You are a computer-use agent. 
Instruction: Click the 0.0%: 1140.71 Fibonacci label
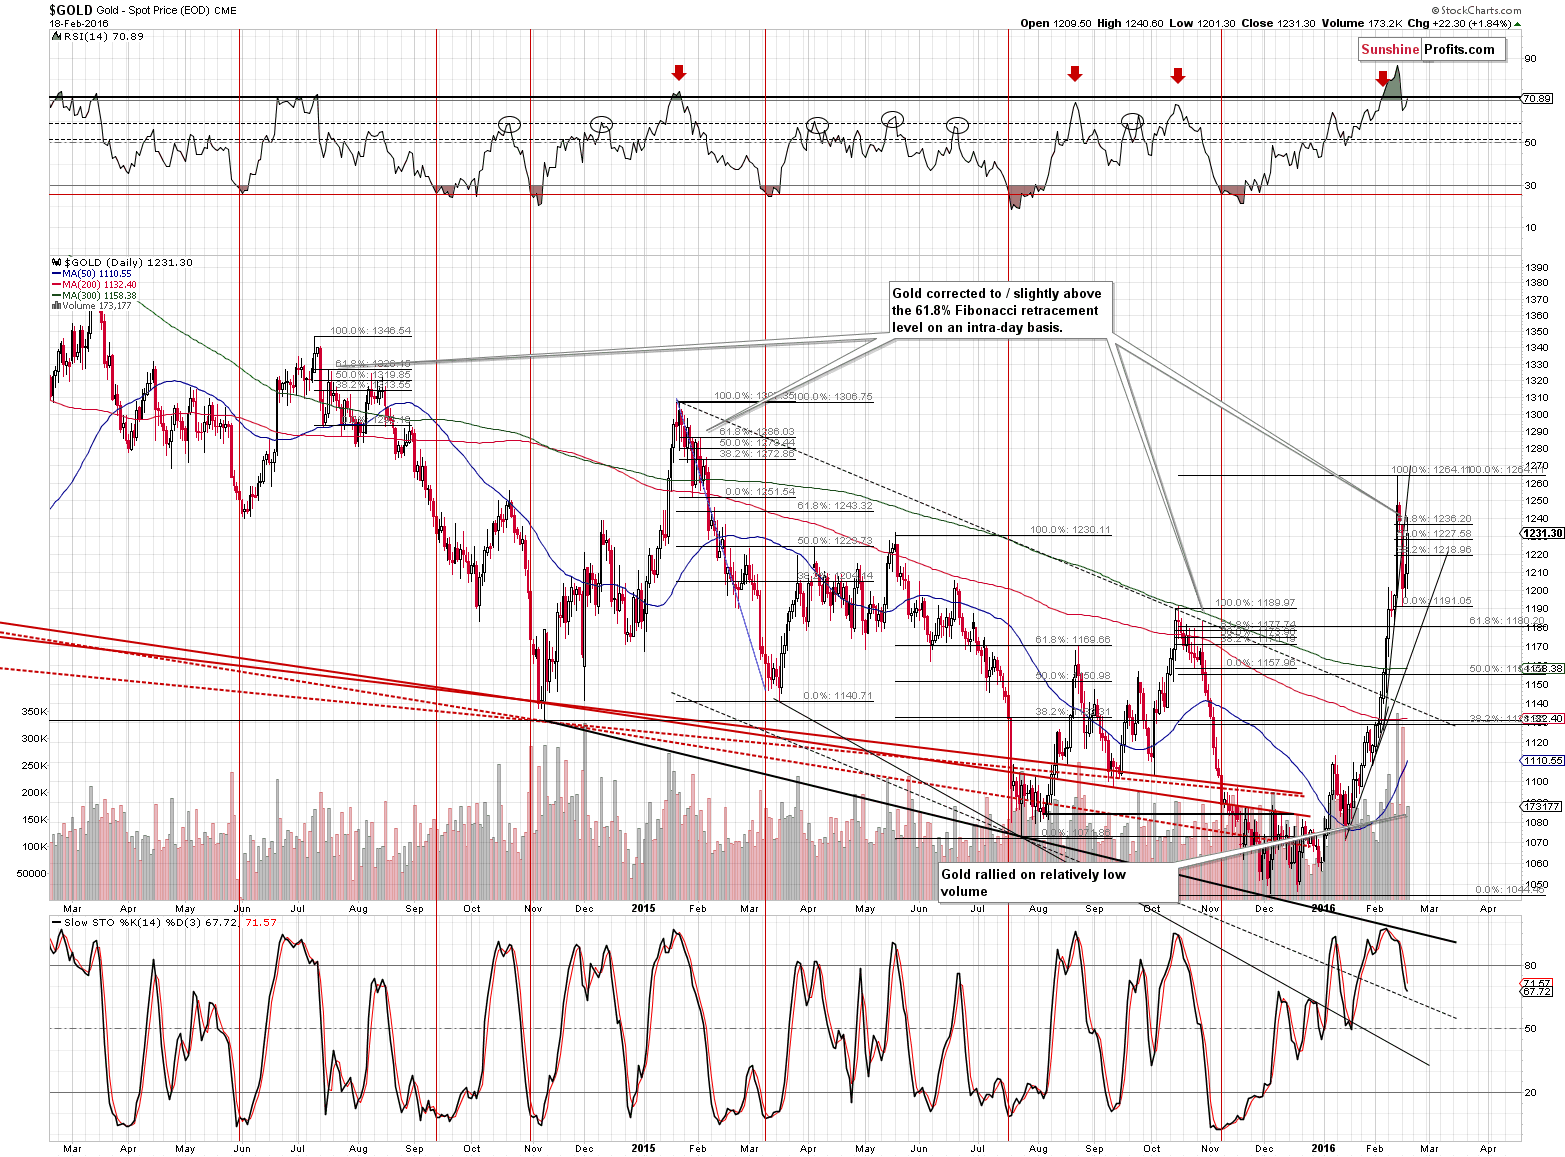(838, 696)
